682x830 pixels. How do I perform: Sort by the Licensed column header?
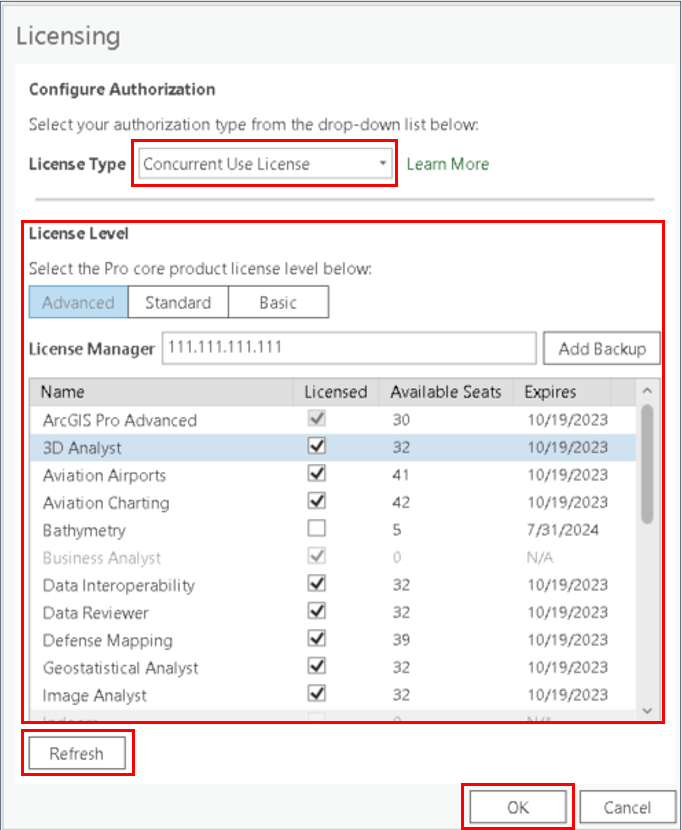click(x=336, y=392)
